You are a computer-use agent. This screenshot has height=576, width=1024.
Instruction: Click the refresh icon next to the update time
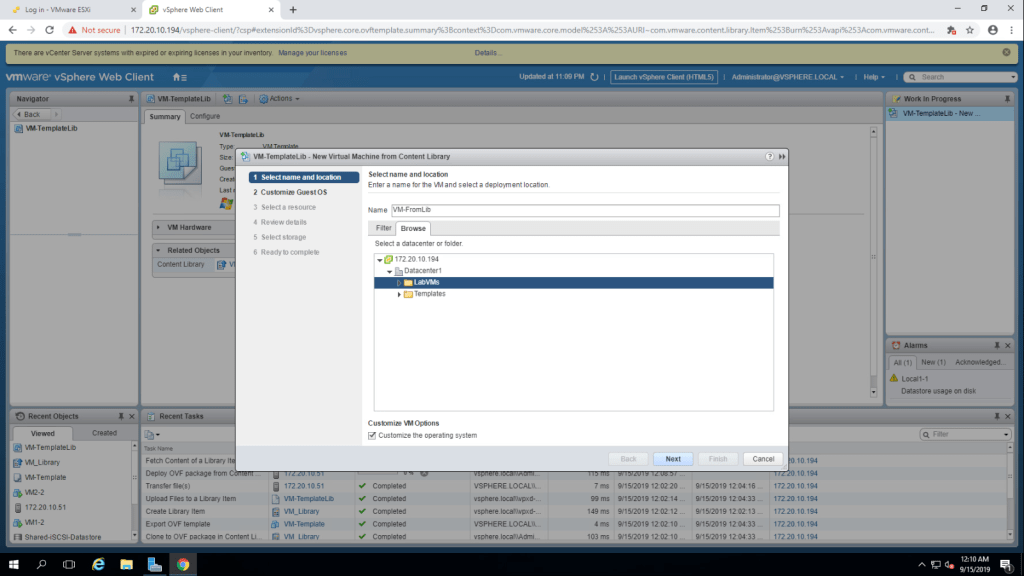pos(594,77)
